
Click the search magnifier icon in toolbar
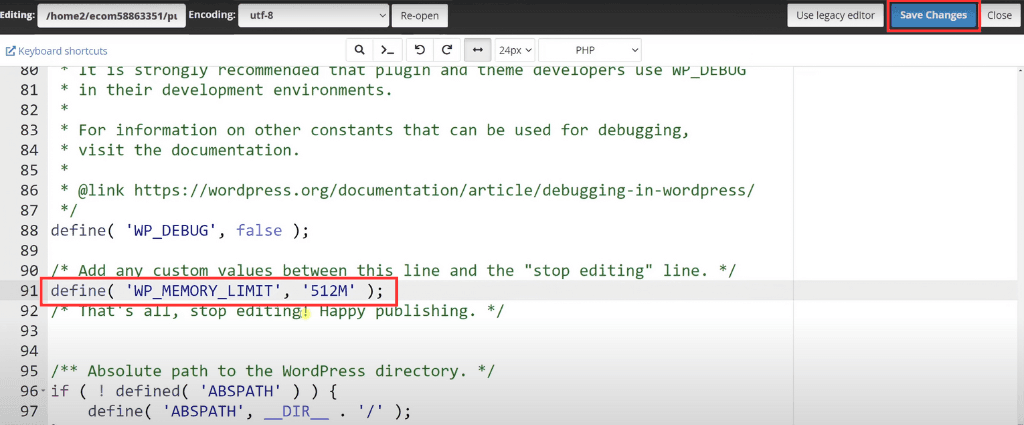coord(359,50)
